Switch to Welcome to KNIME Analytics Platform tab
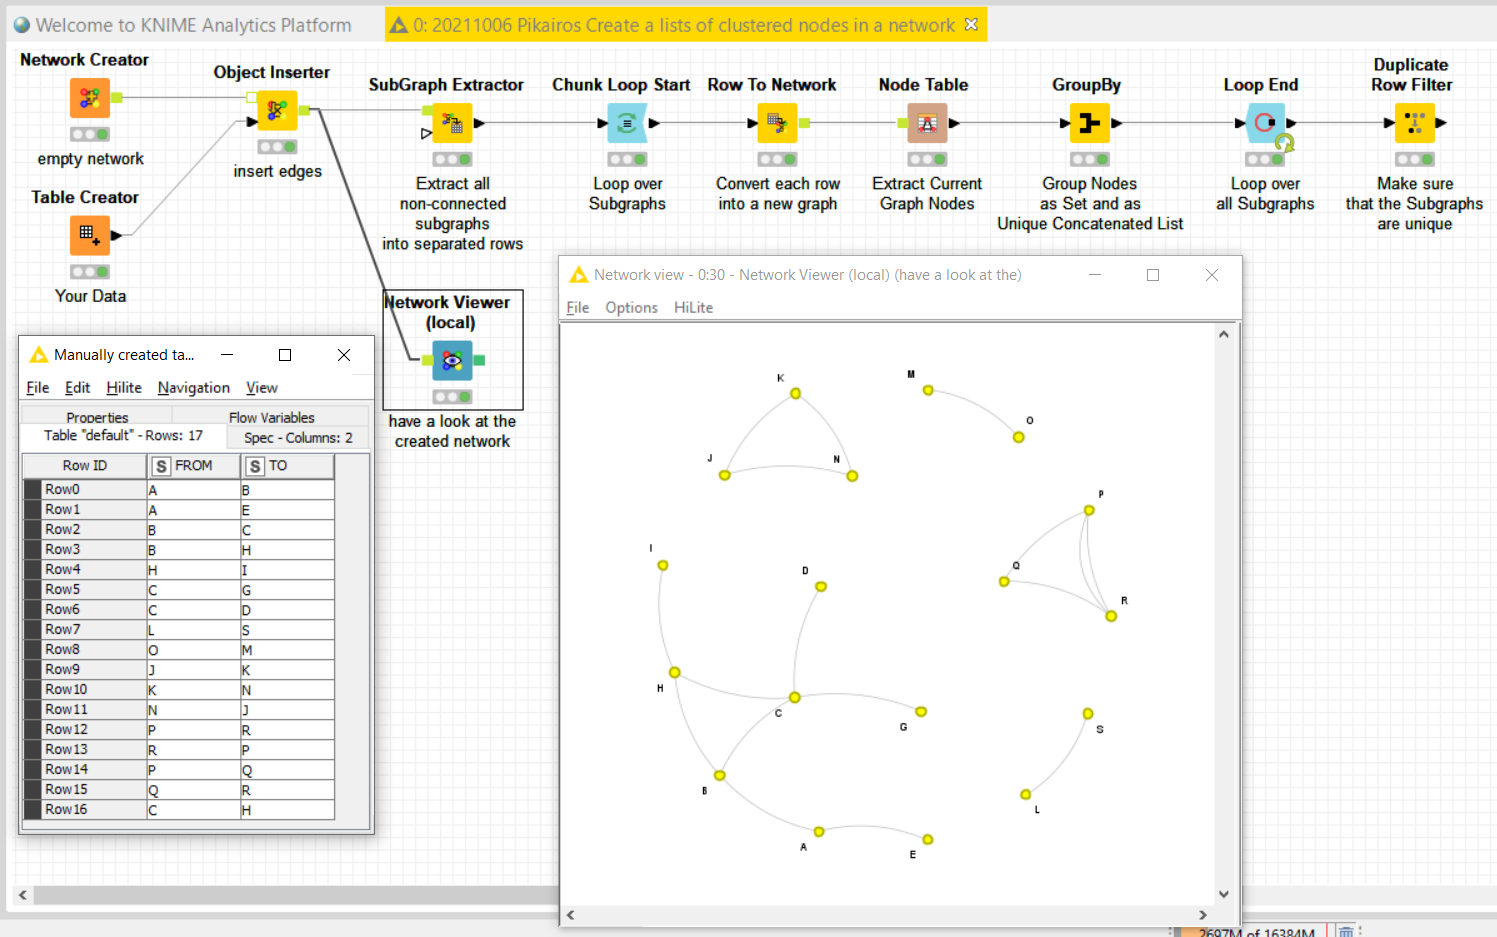Viewport: 1497px width, 937px height. tap(183, 25)
